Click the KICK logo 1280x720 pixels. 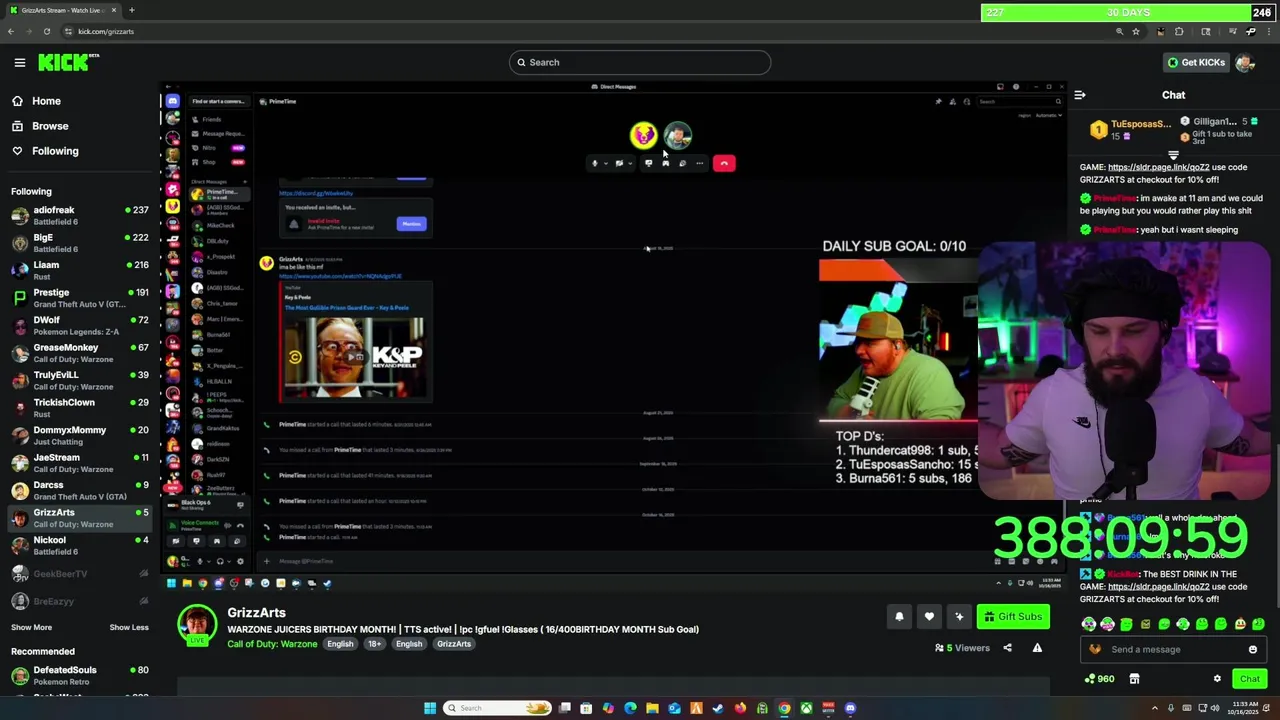66,62
